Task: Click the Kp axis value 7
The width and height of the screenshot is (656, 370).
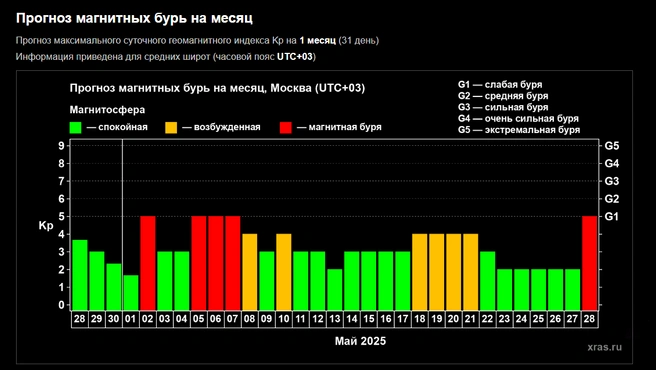Action: click(62, 181)
